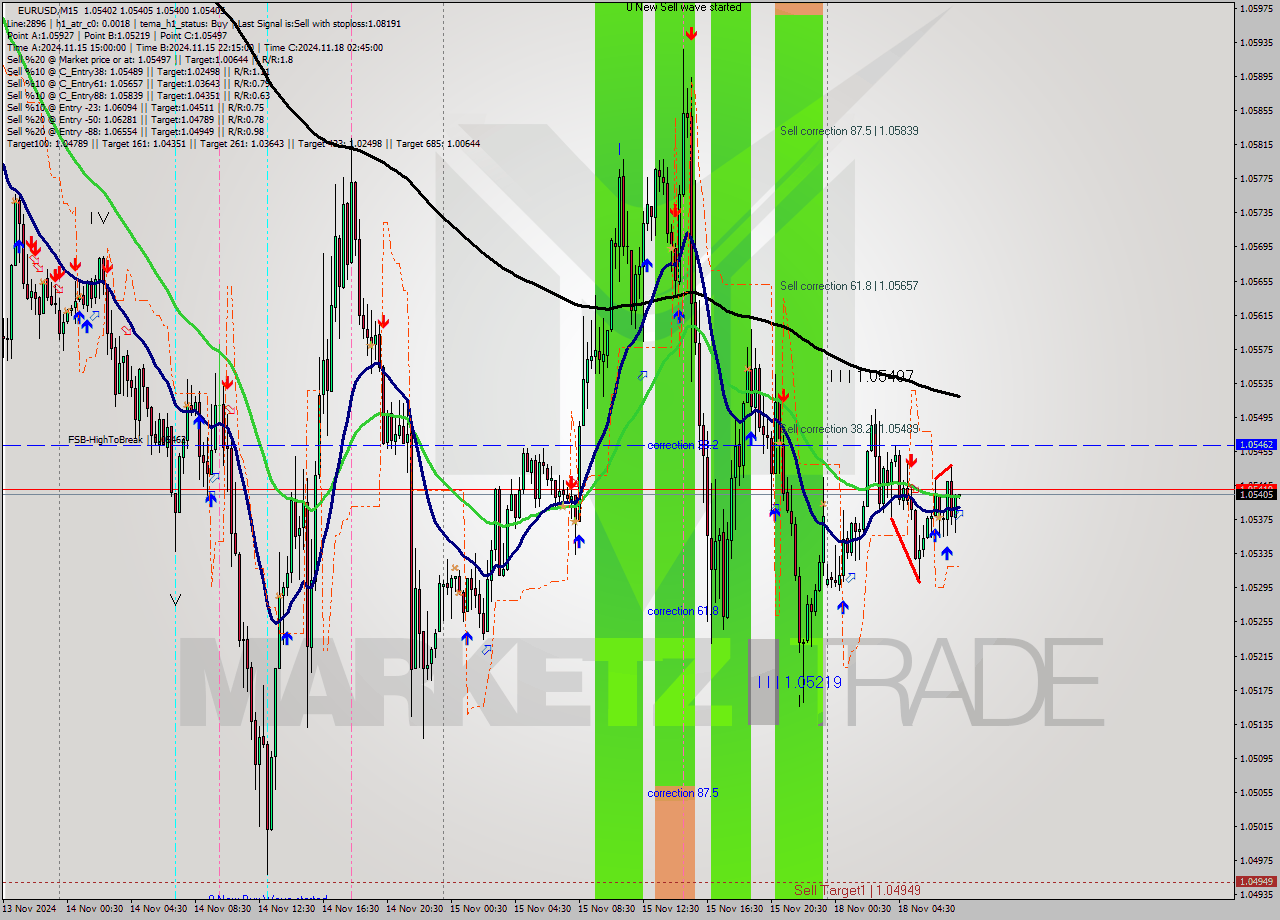This screenshot has height=920, width=1280.
Task: Select 'Sell correction 61.8 | 1.05657' label
Action: pos(849,286)
